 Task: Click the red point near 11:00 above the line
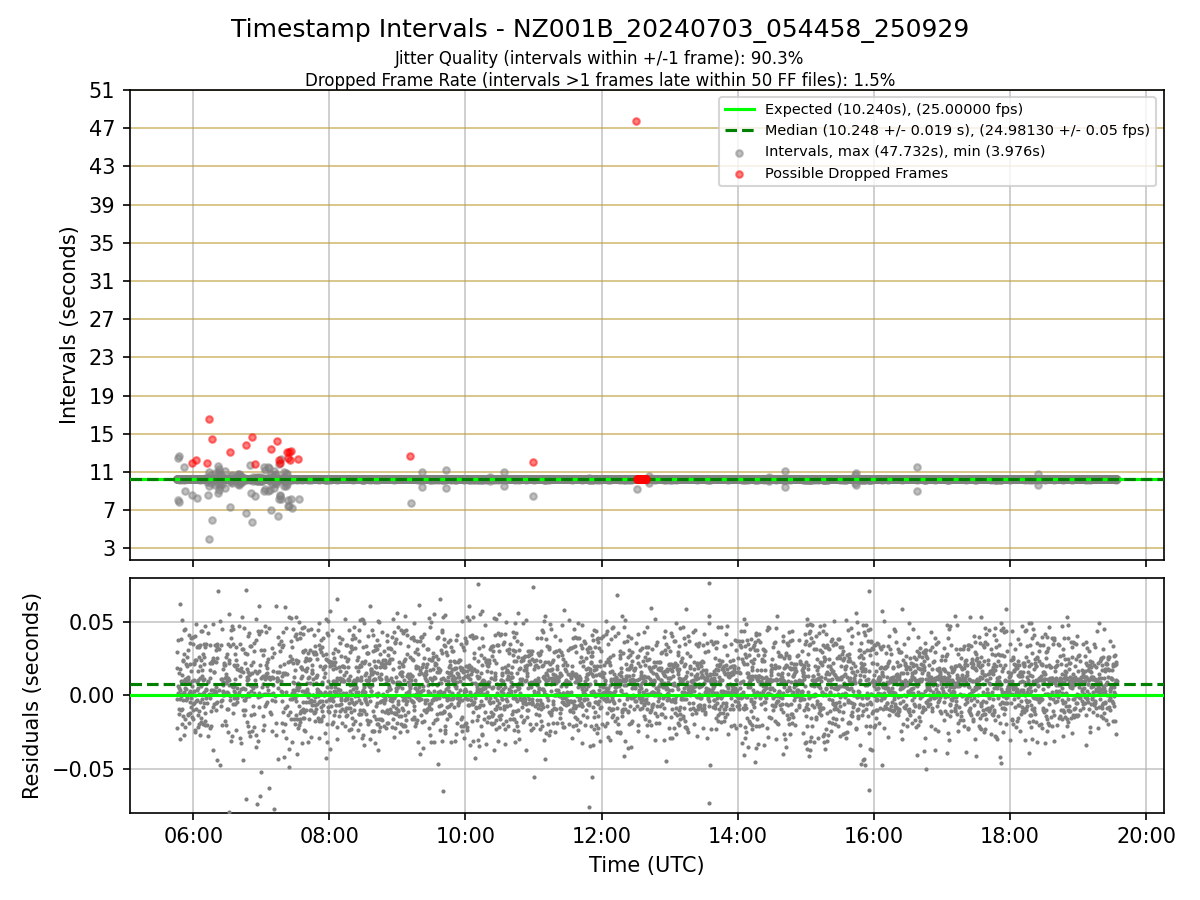pos(533,462)
